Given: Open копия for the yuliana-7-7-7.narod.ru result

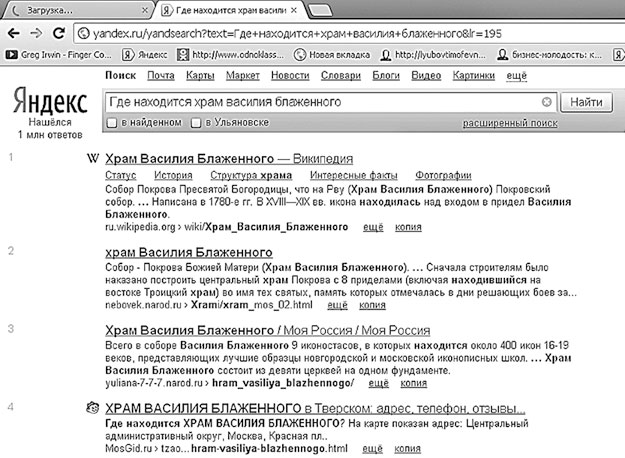Looking at the screenshot, I should click(x=414, y=383).
